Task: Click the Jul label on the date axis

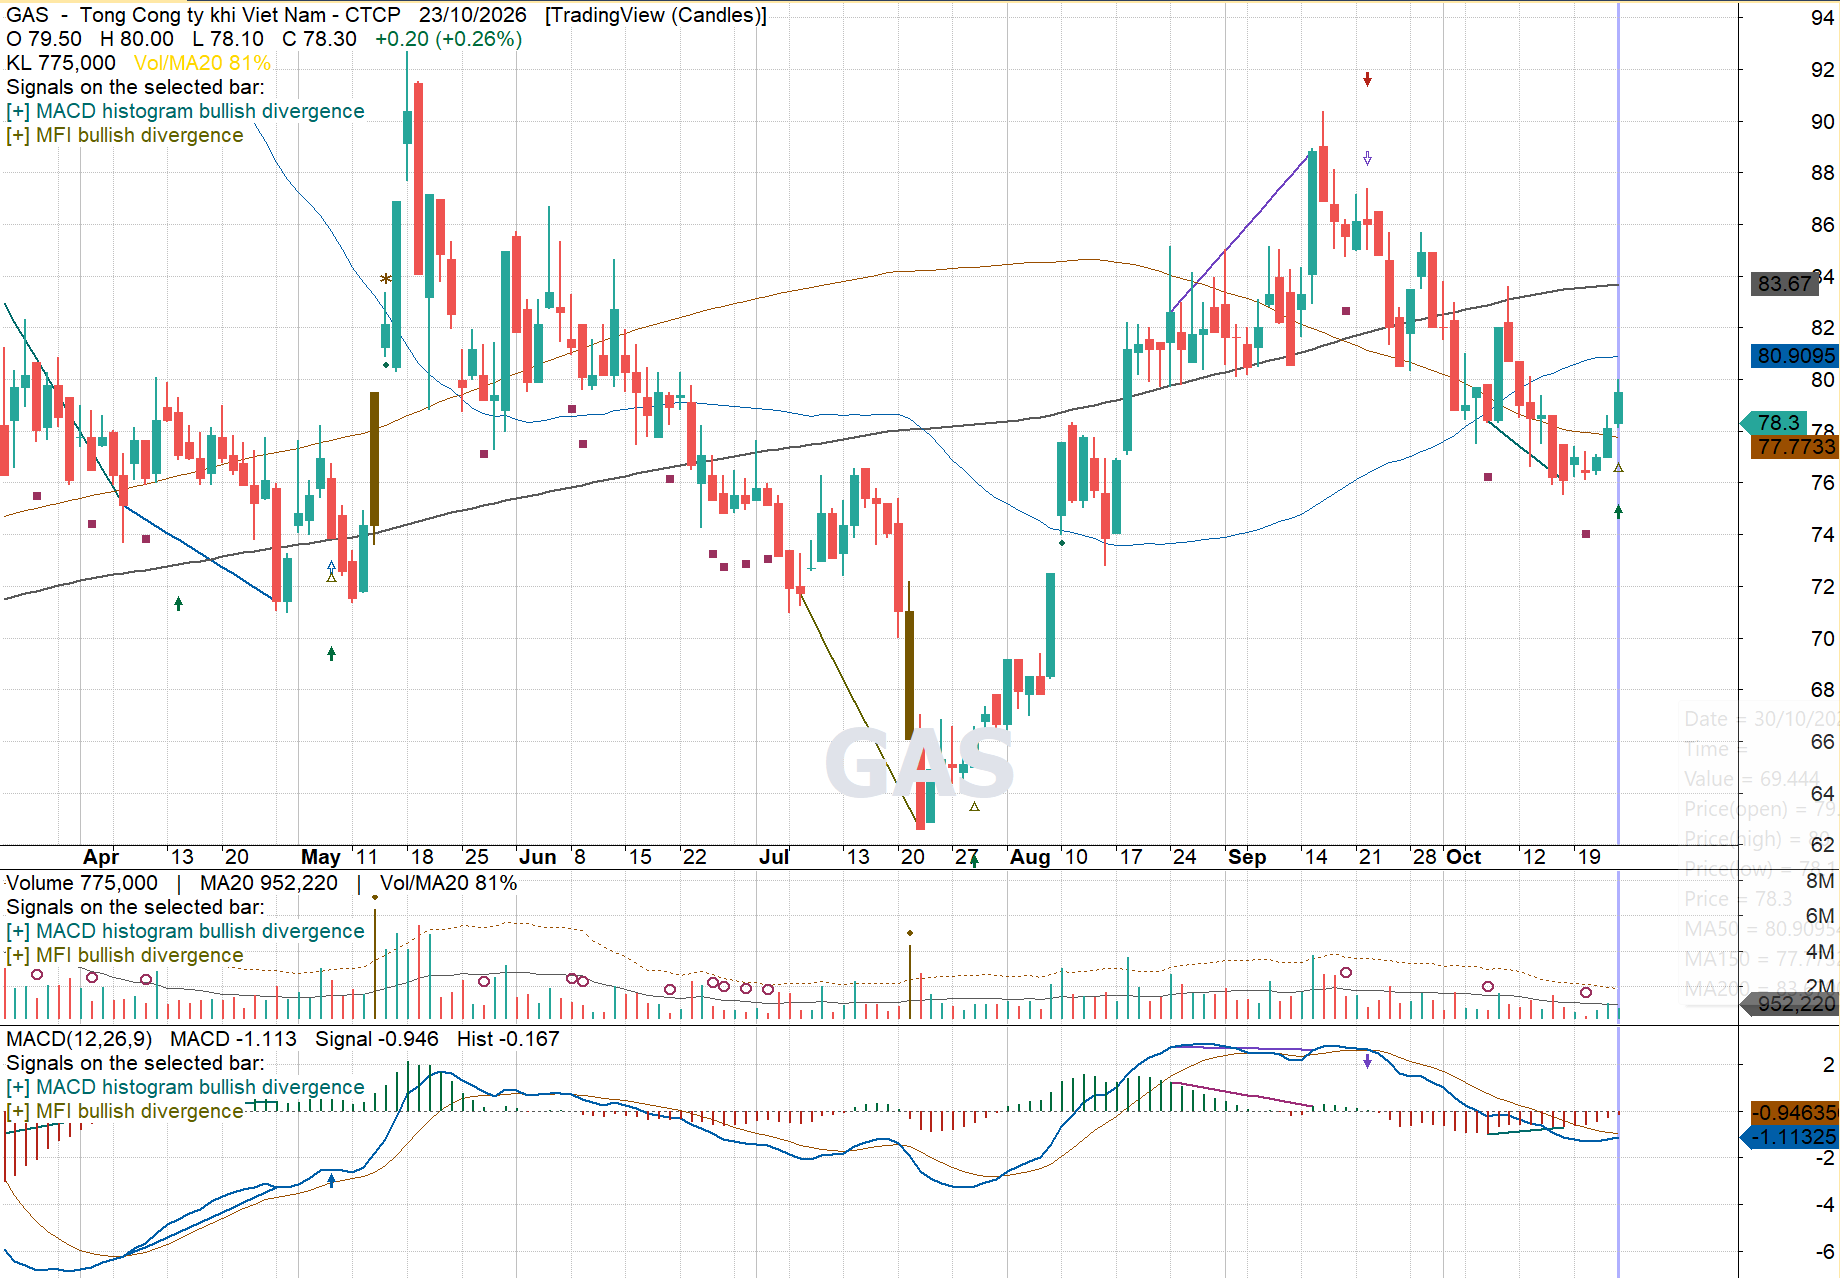Action: [774, 857]
